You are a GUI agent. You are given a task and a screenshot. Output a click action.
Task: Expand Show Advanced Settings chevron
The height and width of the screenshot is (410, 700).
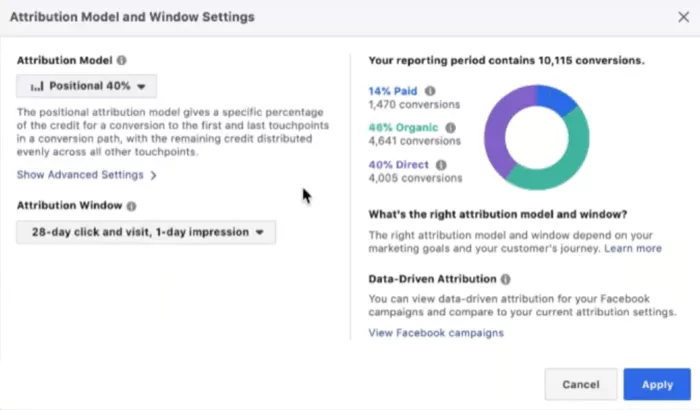(154, 175)
